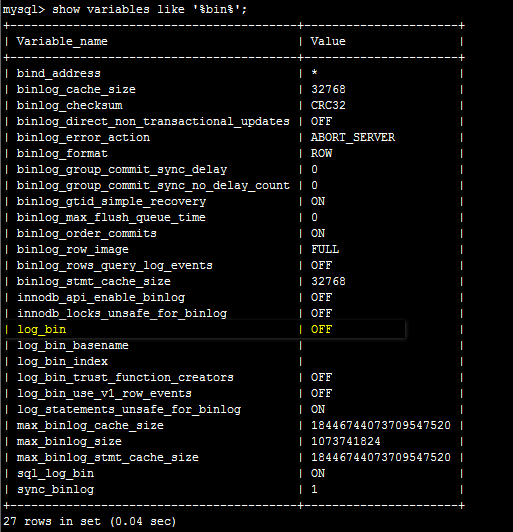Click the max_binlog_size variable name
The image size is (513, 532).
(x=69, y=441)
